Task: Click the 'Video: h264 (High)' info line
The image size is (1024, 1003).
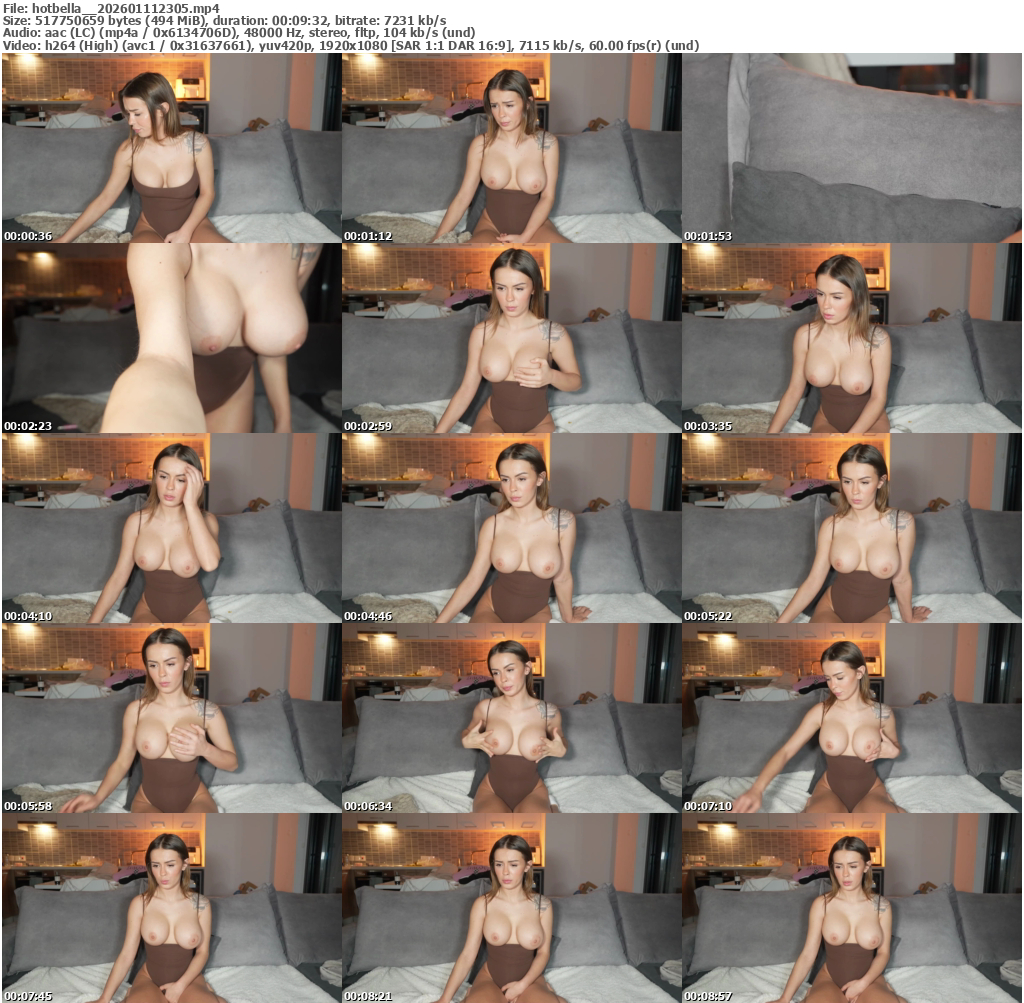Action: click(x=351, y=45)
